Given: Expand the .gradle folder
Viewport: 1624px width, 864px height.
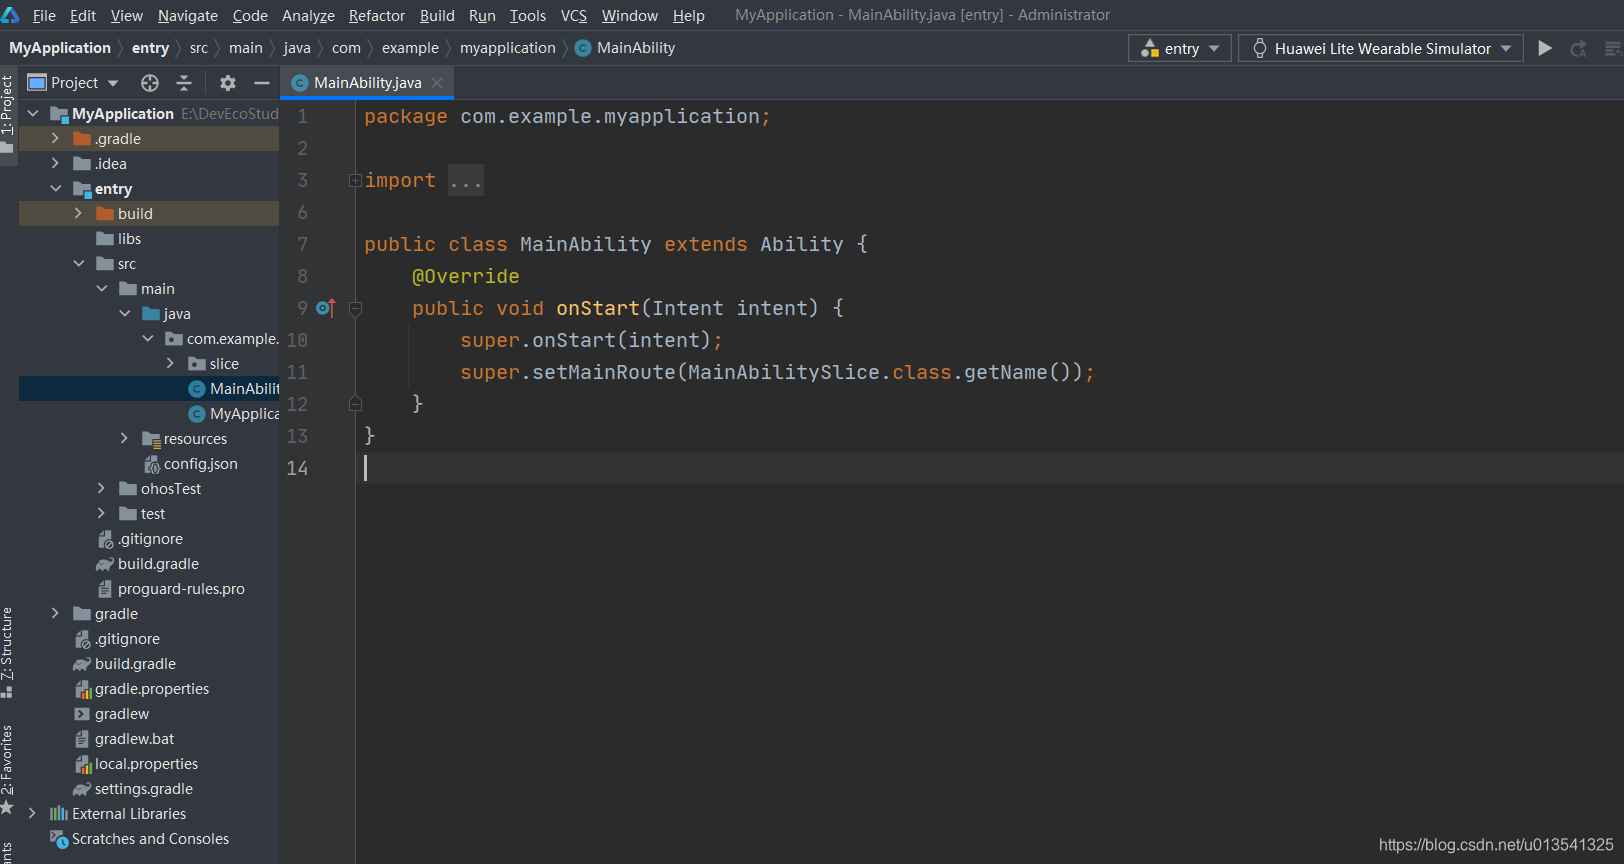Looking at the screenshot, I should (56, 139).
